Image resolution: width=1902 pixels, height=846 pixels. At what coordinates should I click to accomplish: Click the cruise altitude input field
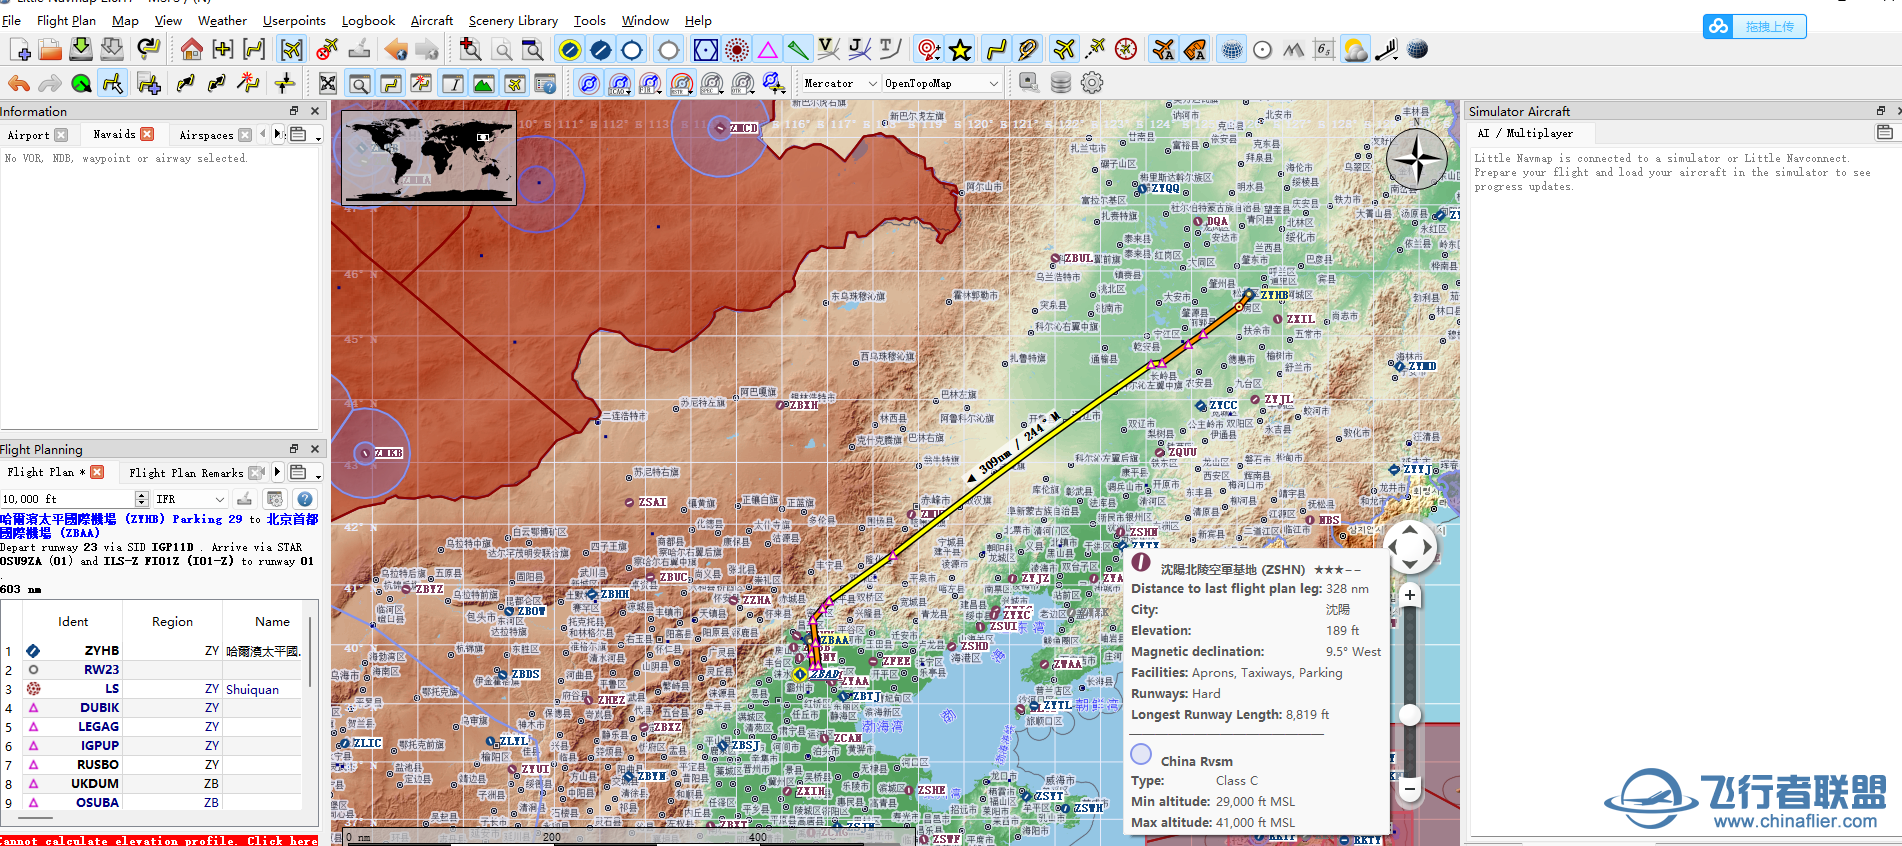[67, 499]
